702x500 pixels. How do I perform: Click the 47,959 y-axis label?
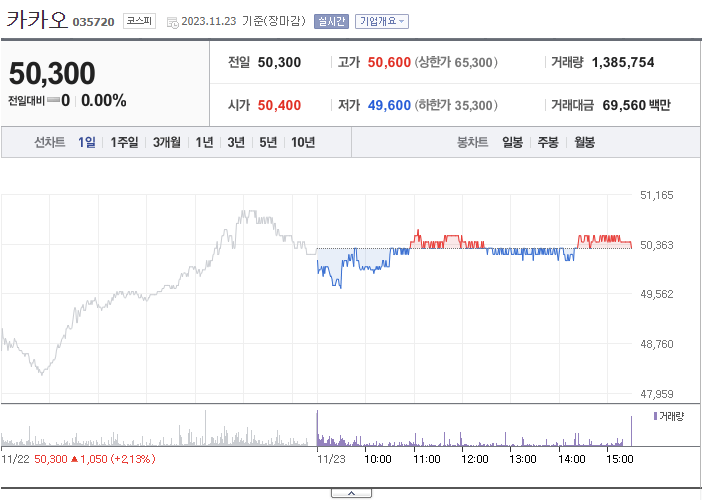(656, 394)
